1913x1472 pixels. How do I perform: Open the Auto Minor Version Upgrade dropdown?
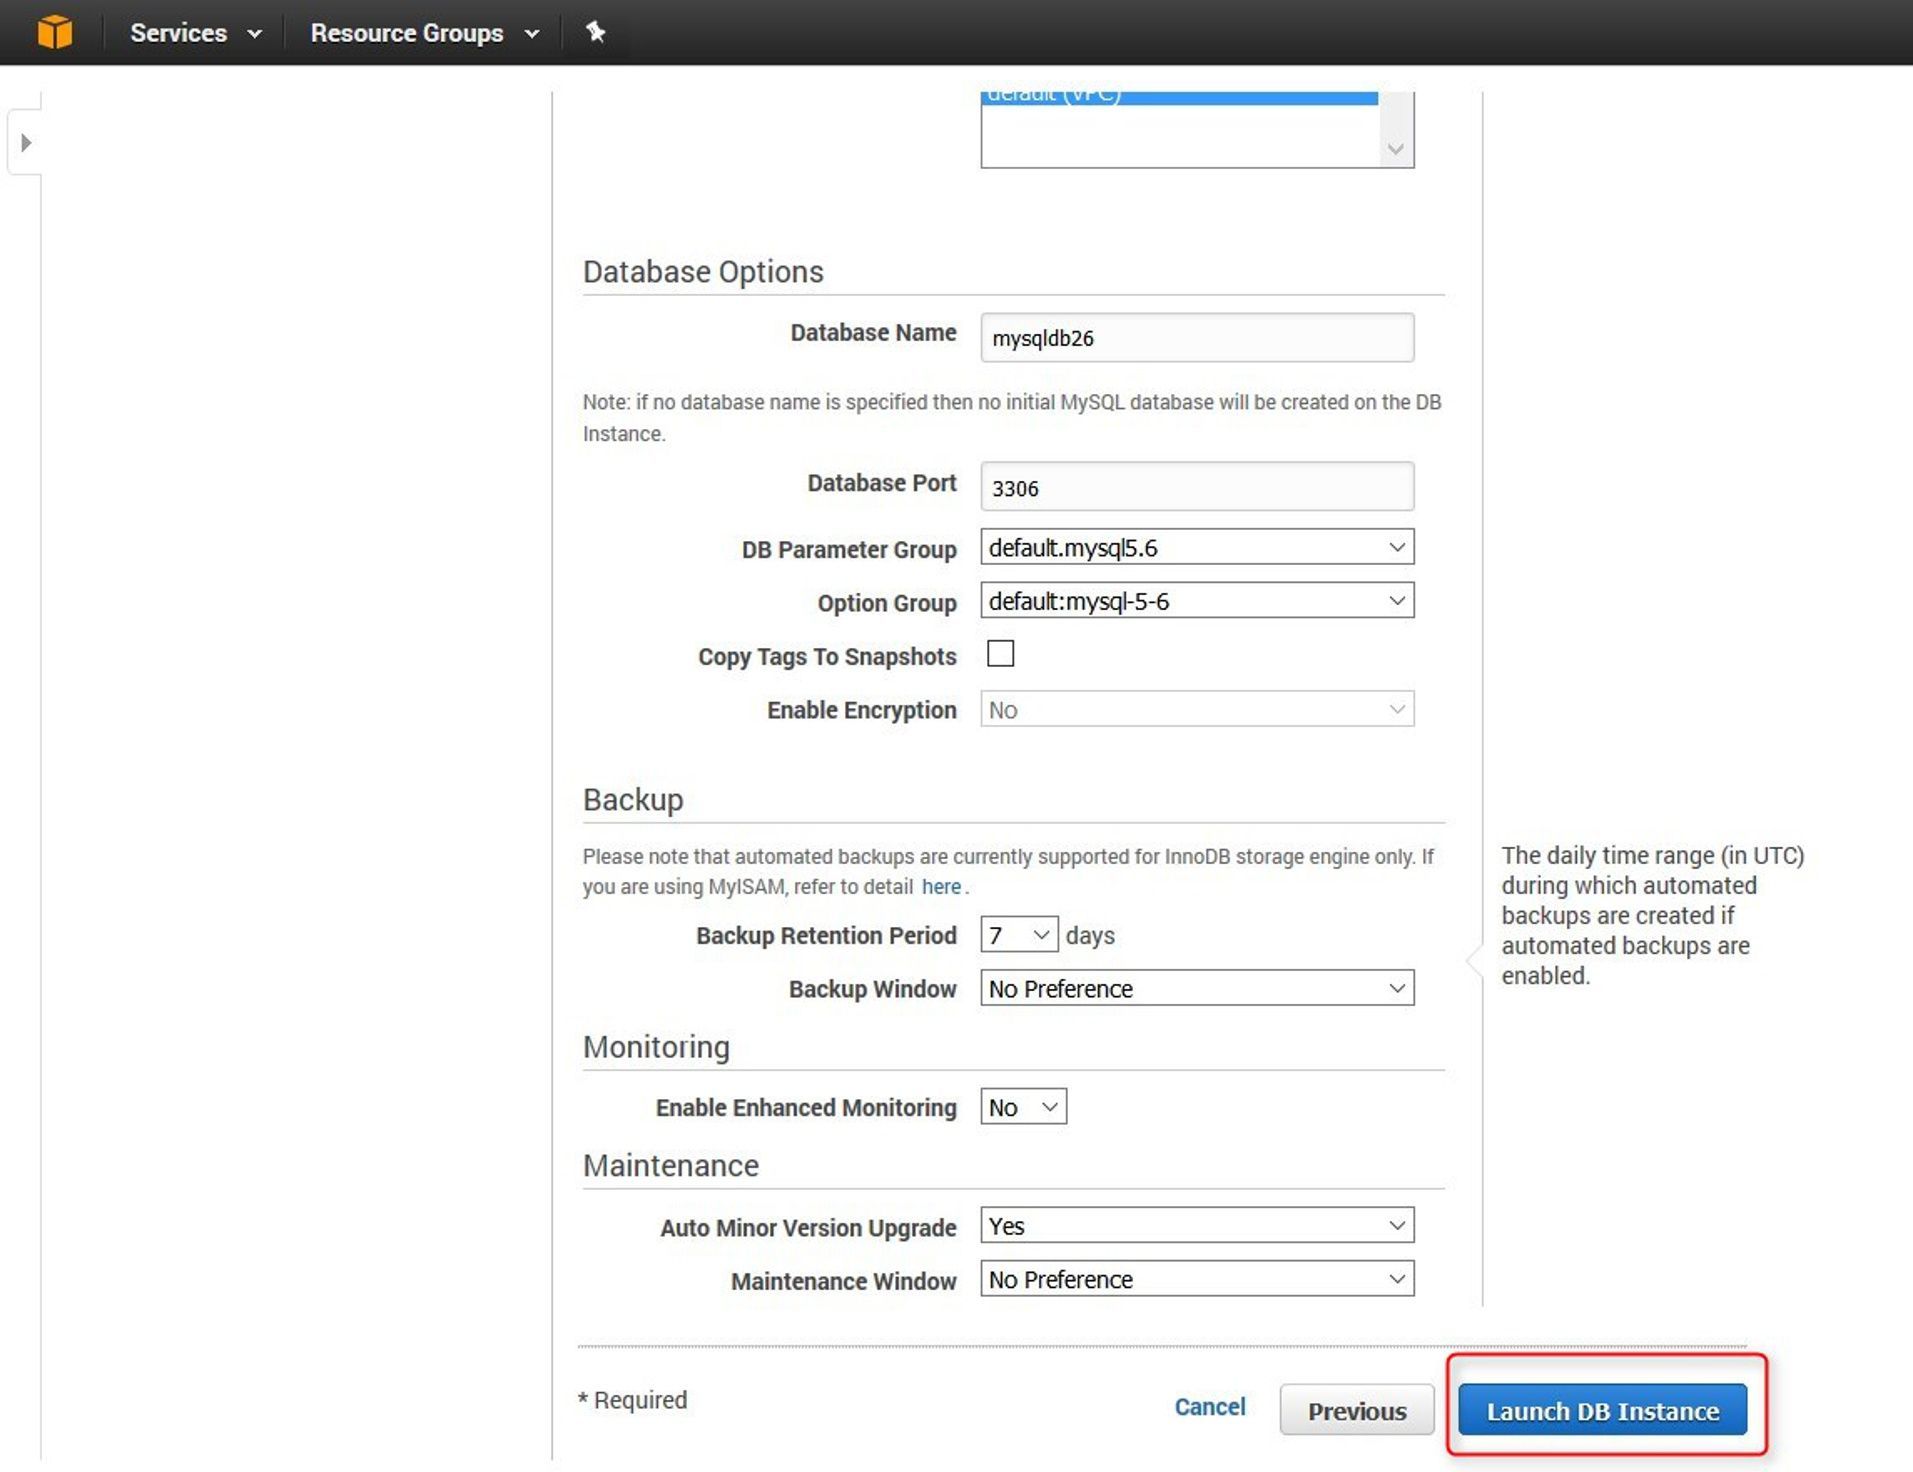(1197, 1225)
